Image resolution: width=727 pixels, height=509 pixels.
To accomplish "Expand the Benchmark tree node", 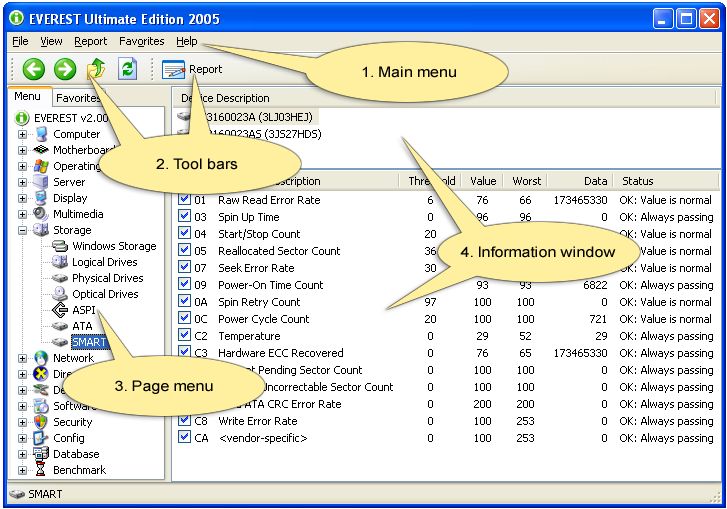I will 22,470.
